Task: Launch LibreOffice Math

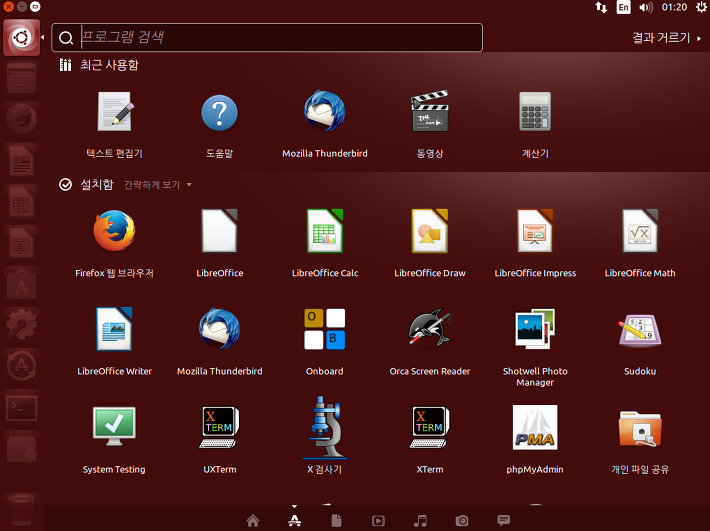Action: coord(640,230)
